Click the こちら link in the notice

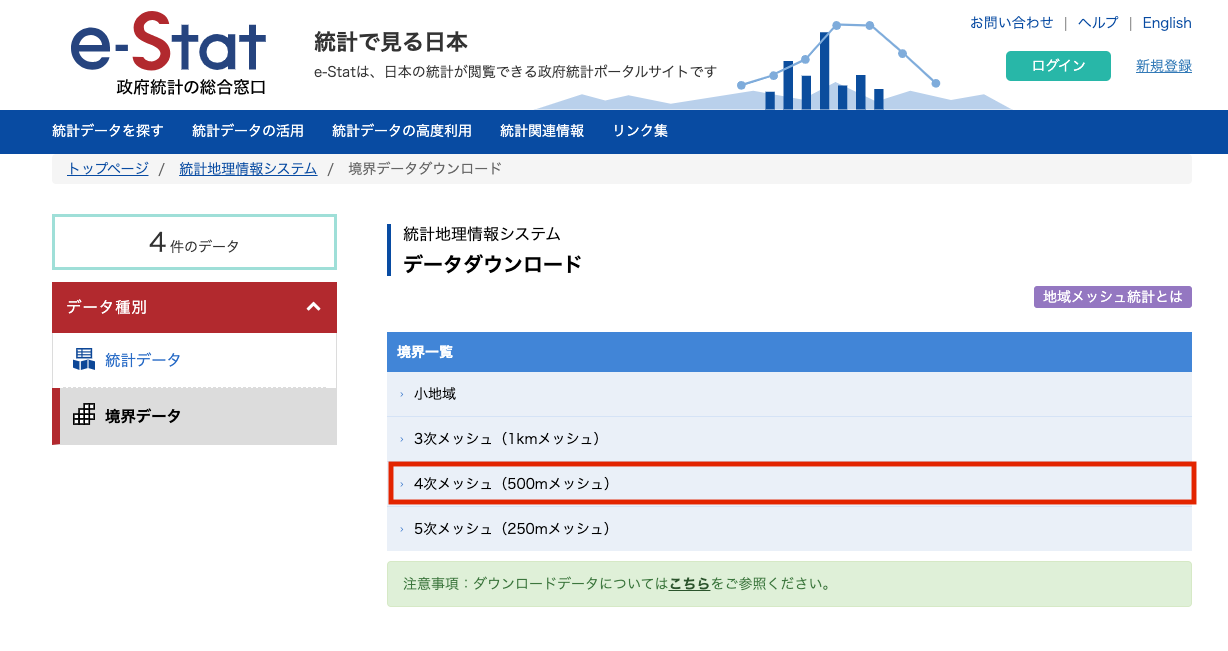(691, 584)
